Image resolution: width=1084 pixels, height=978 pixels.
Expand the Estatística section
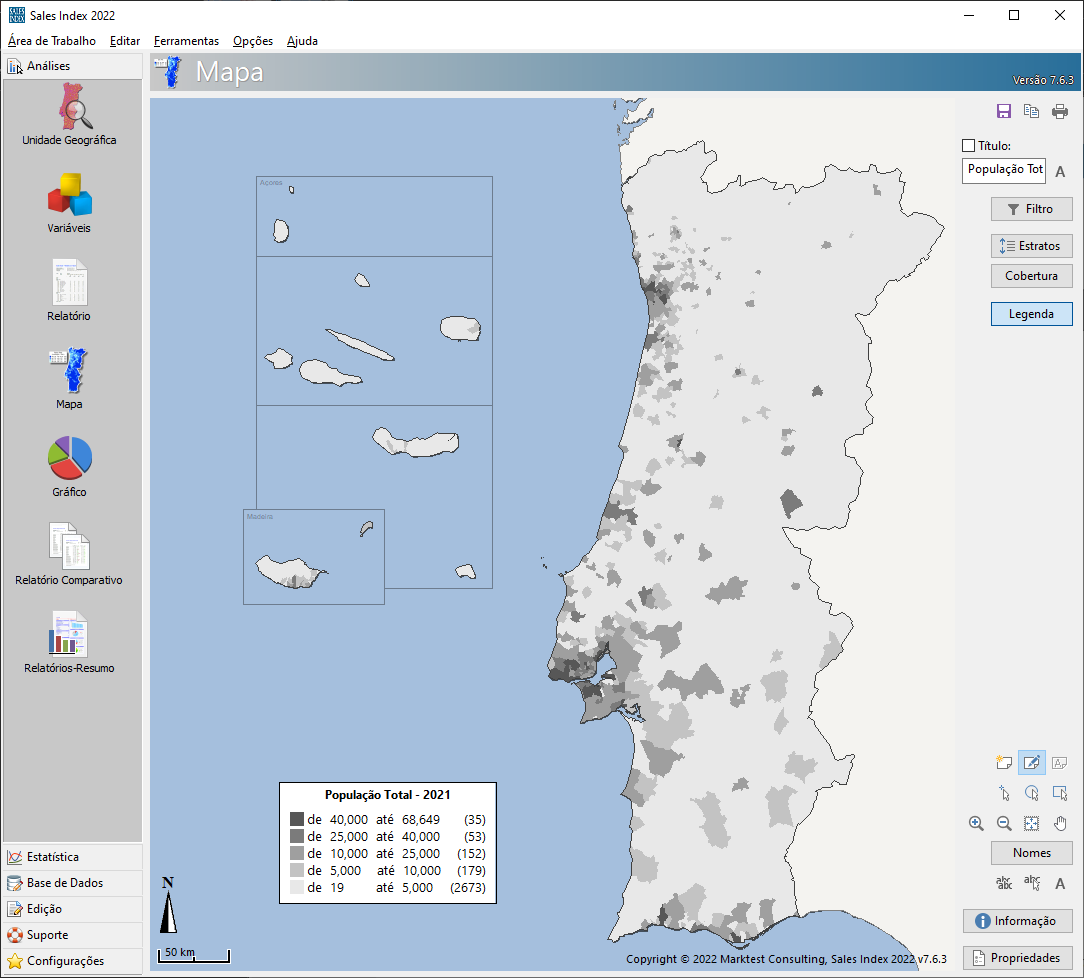pyautogui.click(x=66, y=857)
